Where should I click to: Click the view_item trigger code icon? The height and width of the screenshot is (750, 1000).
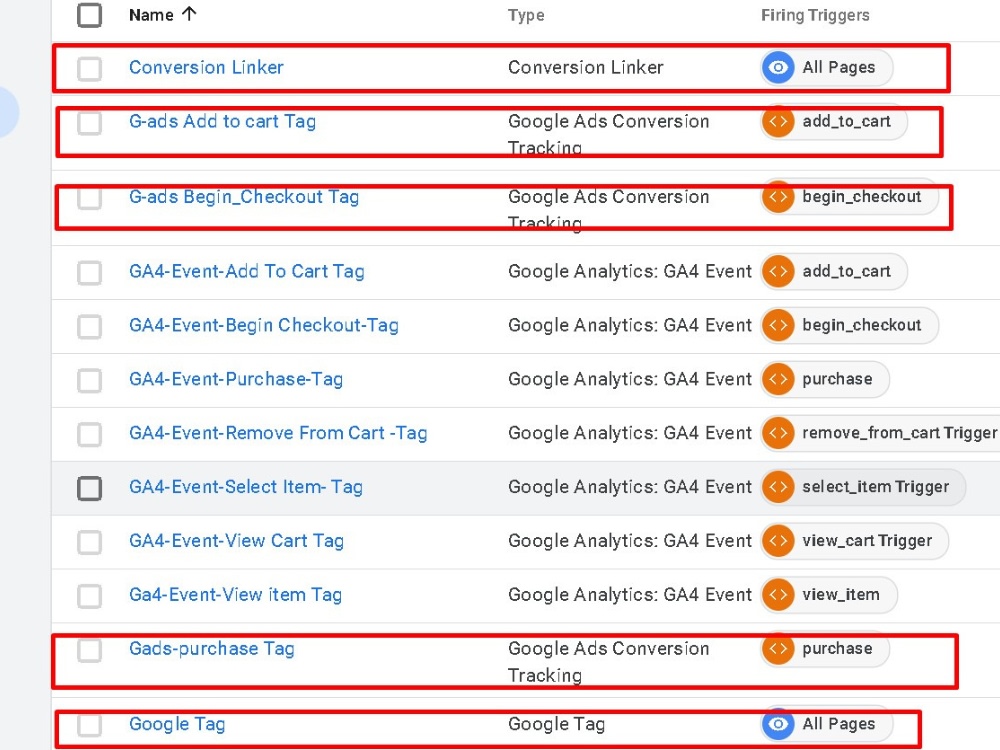click(x=778, y=595)
